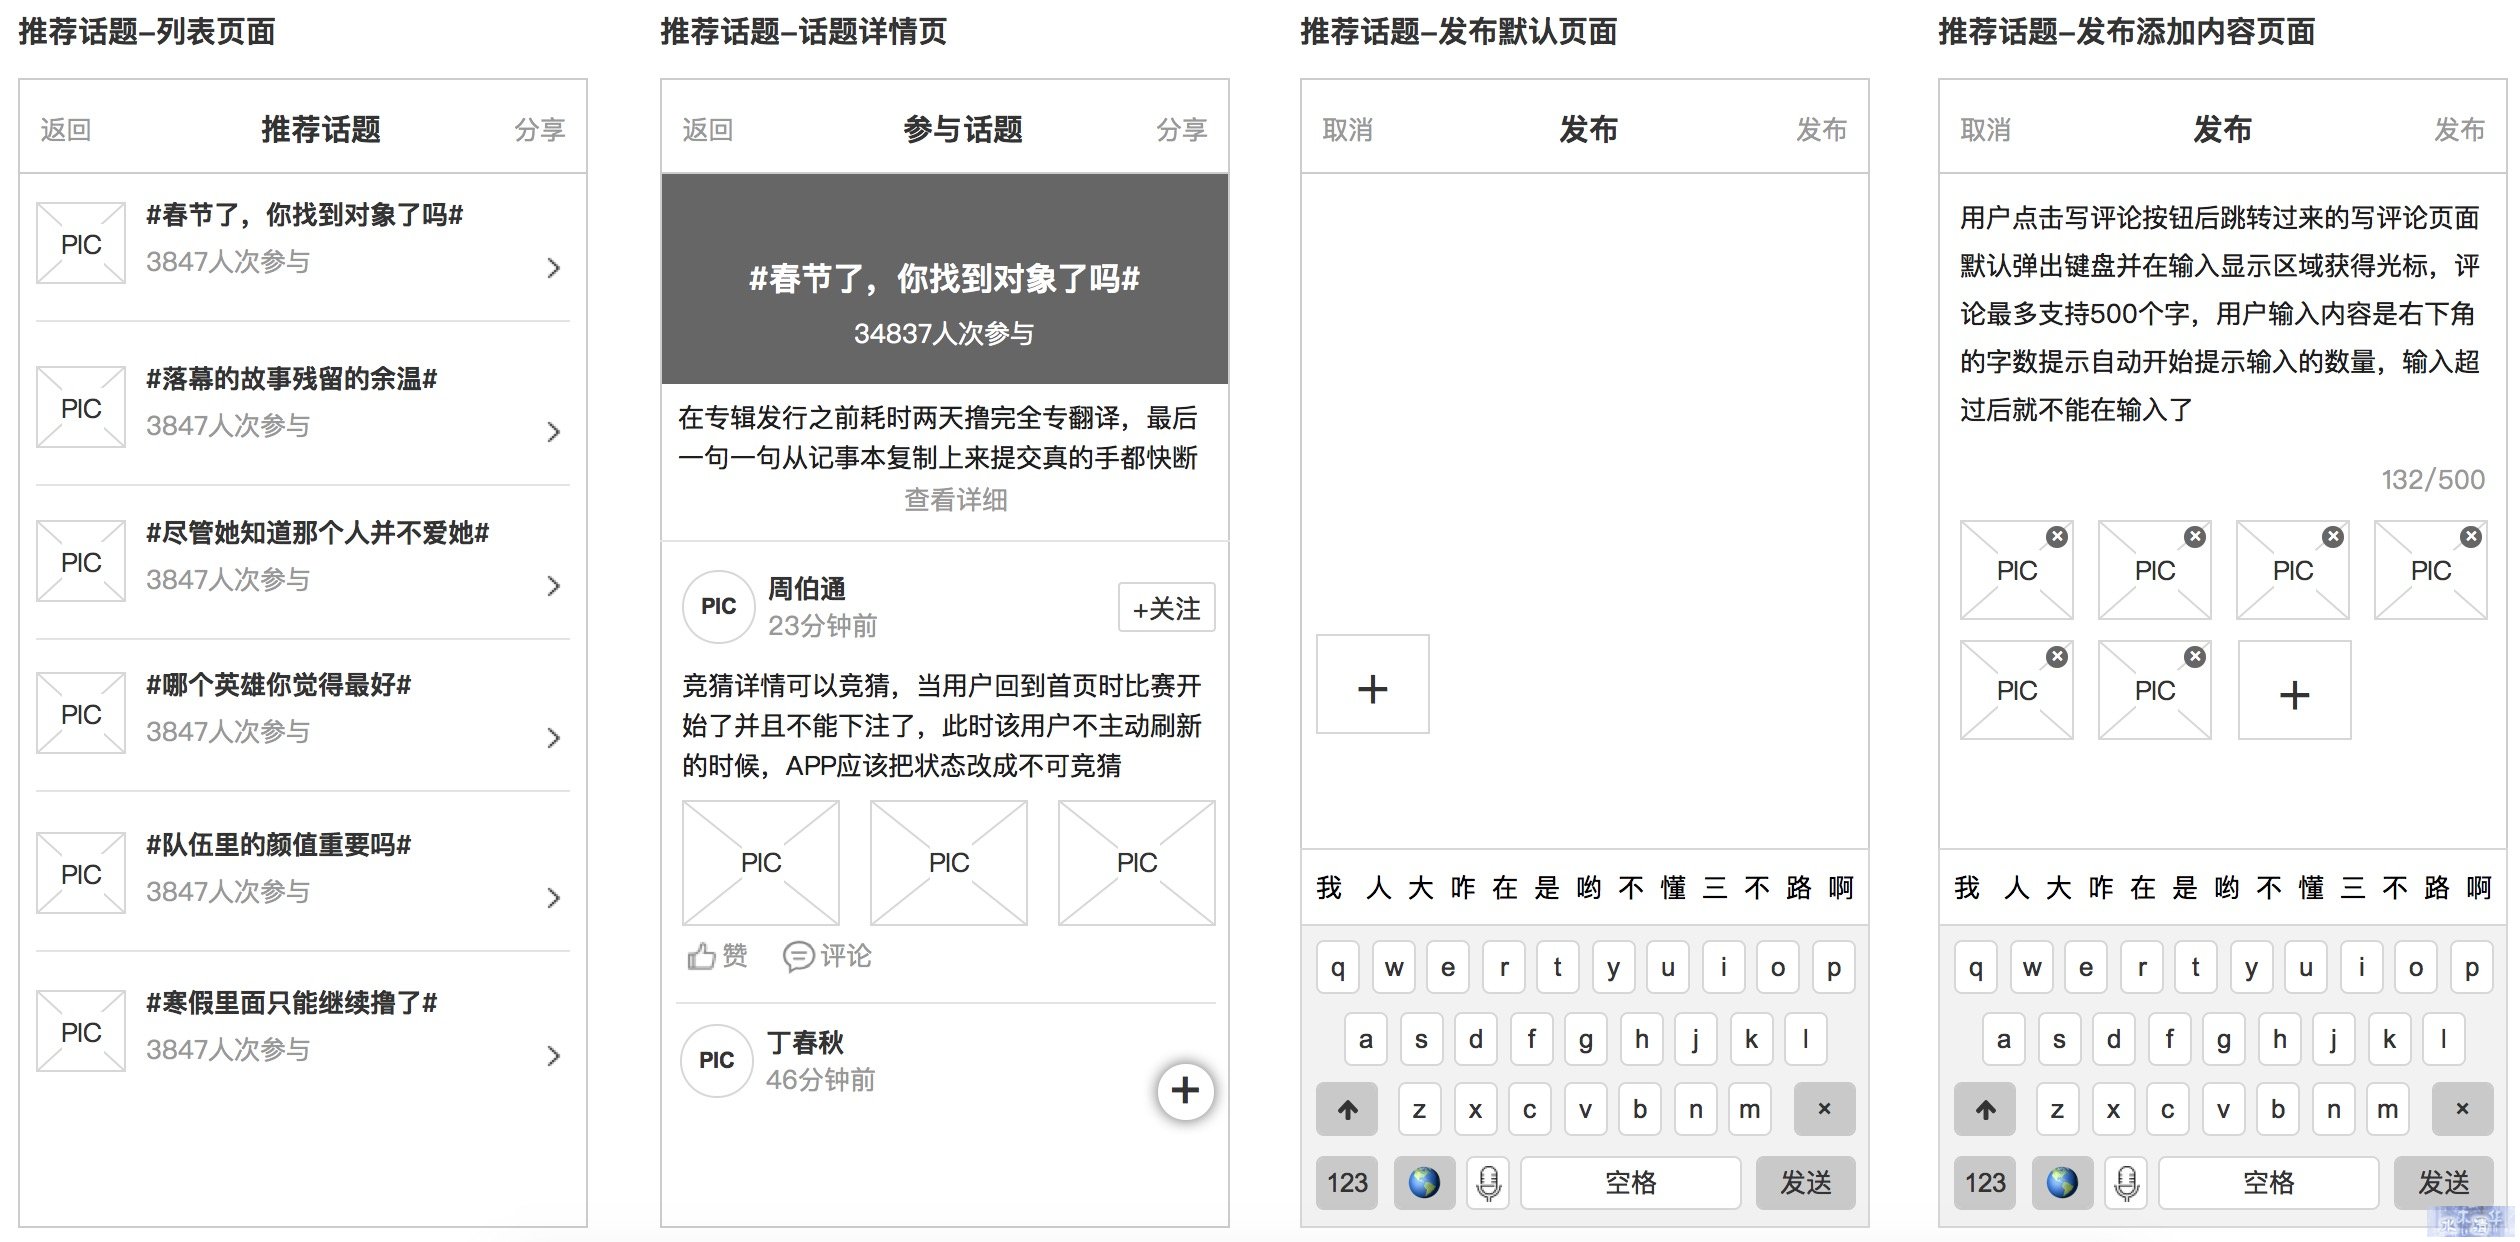Add a picture with plus box on default publish page
This screenshot has width=2520, height=1242.
pyautogui.click(x=1372, y=684)
